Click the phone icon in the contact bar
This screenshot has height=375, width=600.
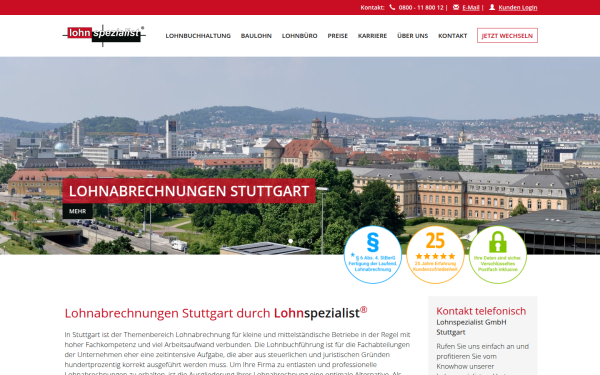pos(392,7)
